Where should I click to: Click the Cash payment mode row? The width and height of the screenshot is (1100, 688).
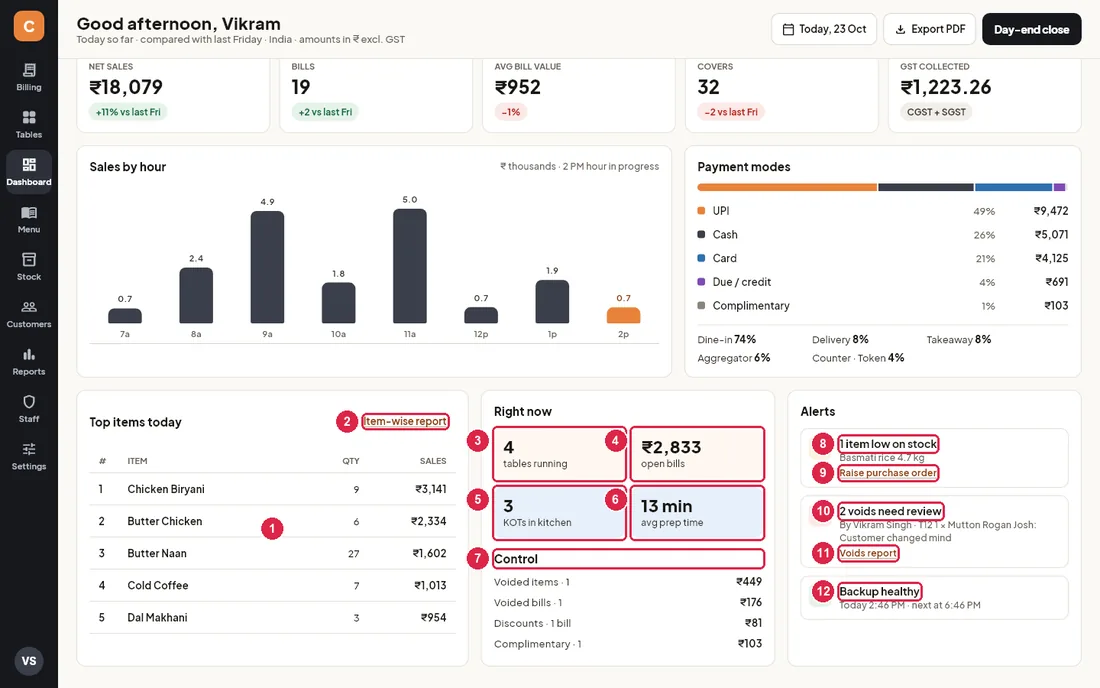[883, 235]
